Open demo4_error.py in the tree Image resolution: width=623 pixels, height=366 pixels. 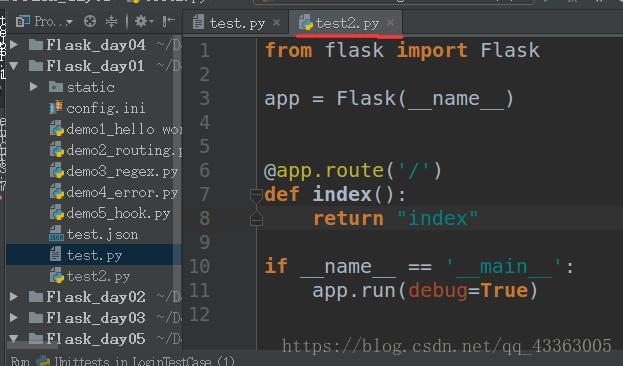122,192
